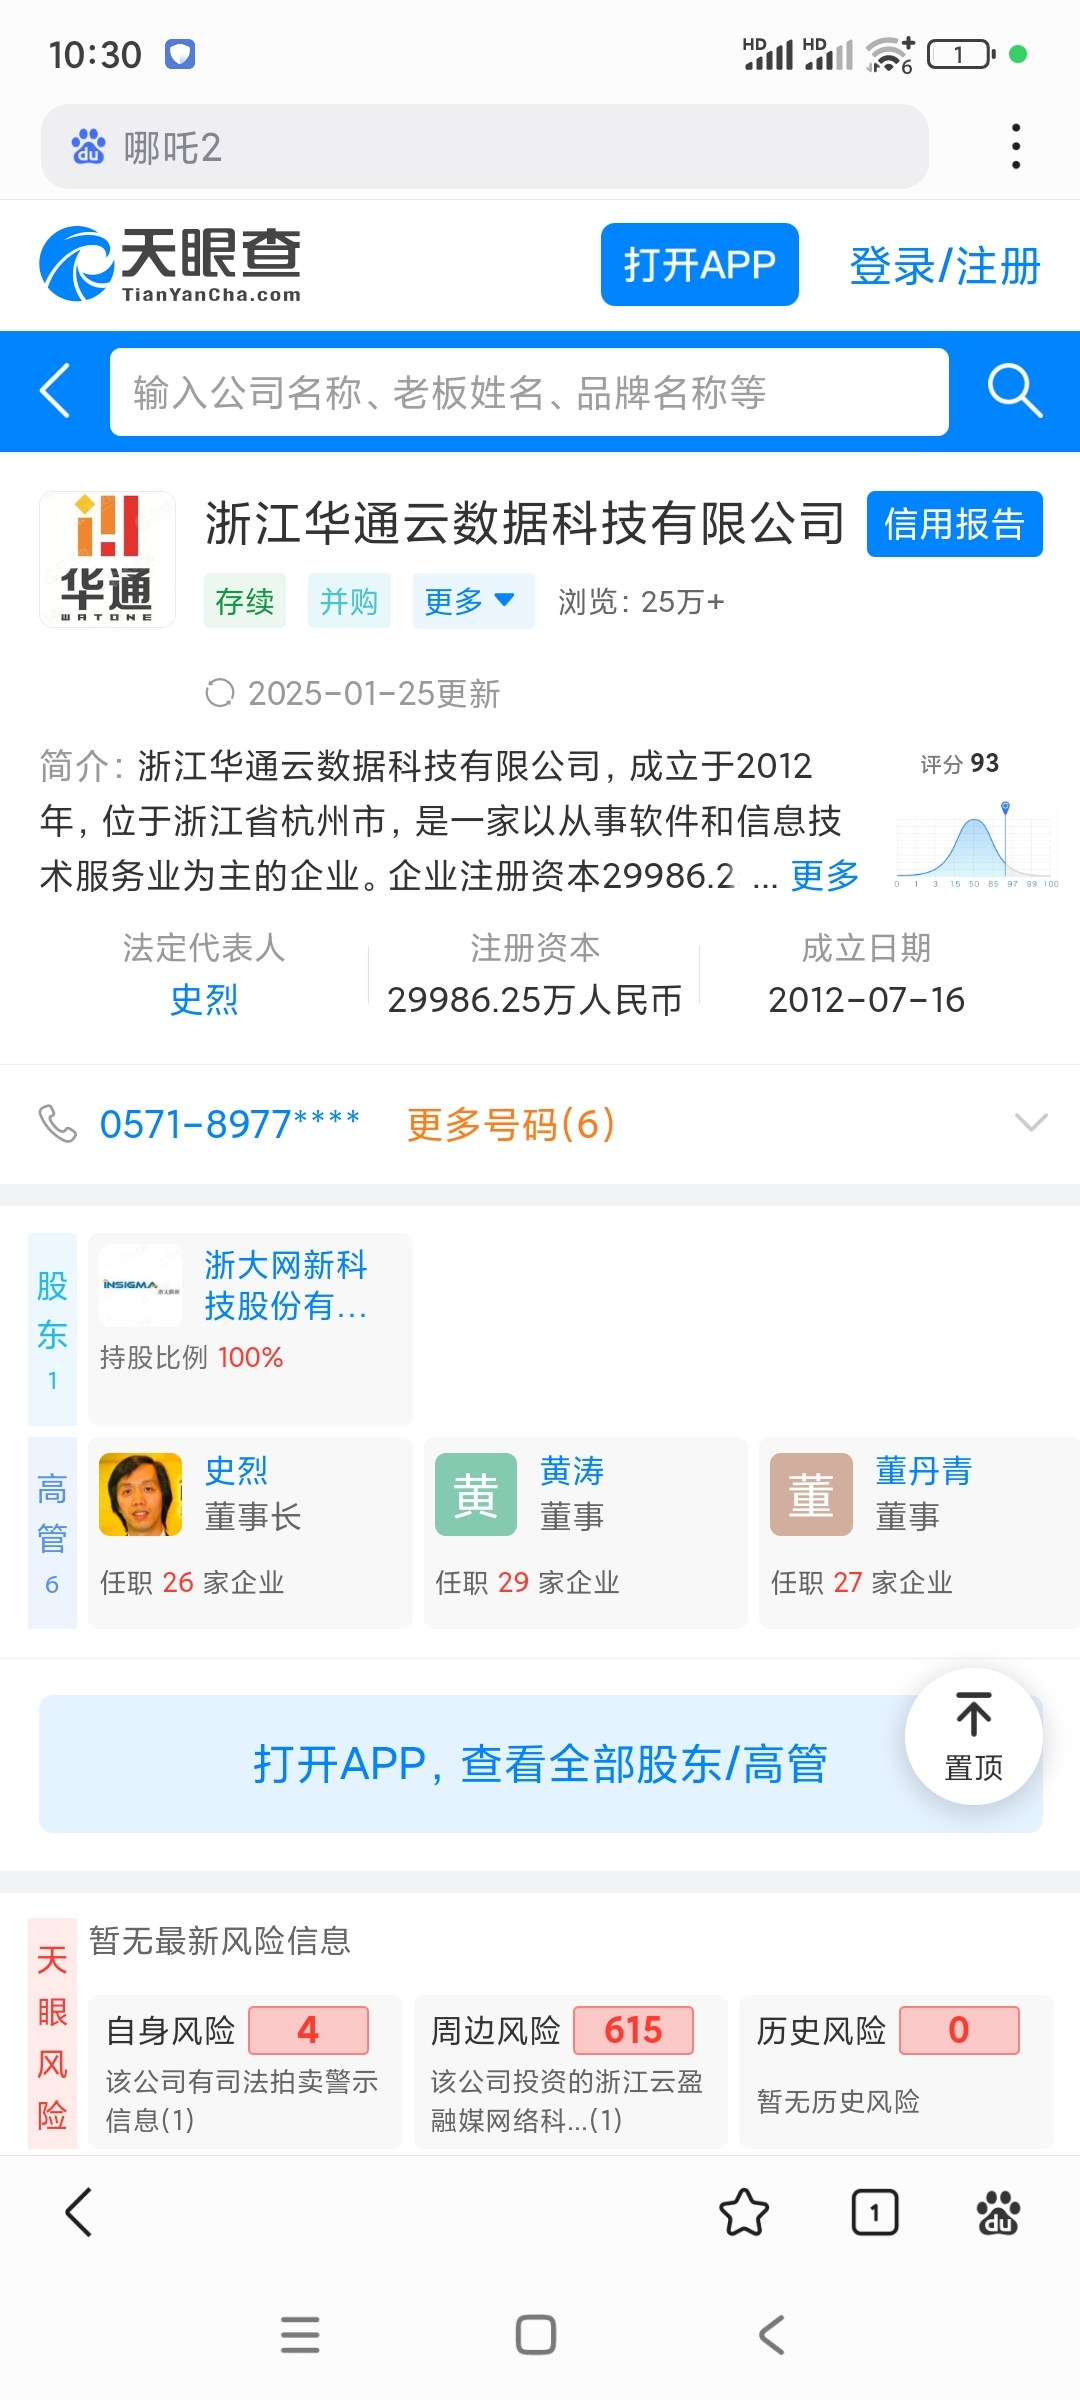Open shareholder 浙大网新科技股份有… link

pos(286,1285)
